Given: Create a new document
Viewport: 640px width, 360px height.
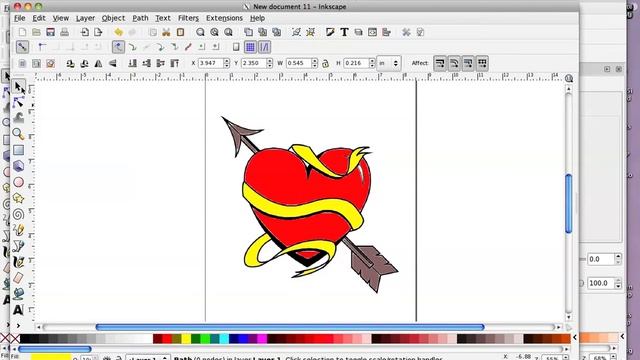Looking at the screenshot, I should point(22,32).
